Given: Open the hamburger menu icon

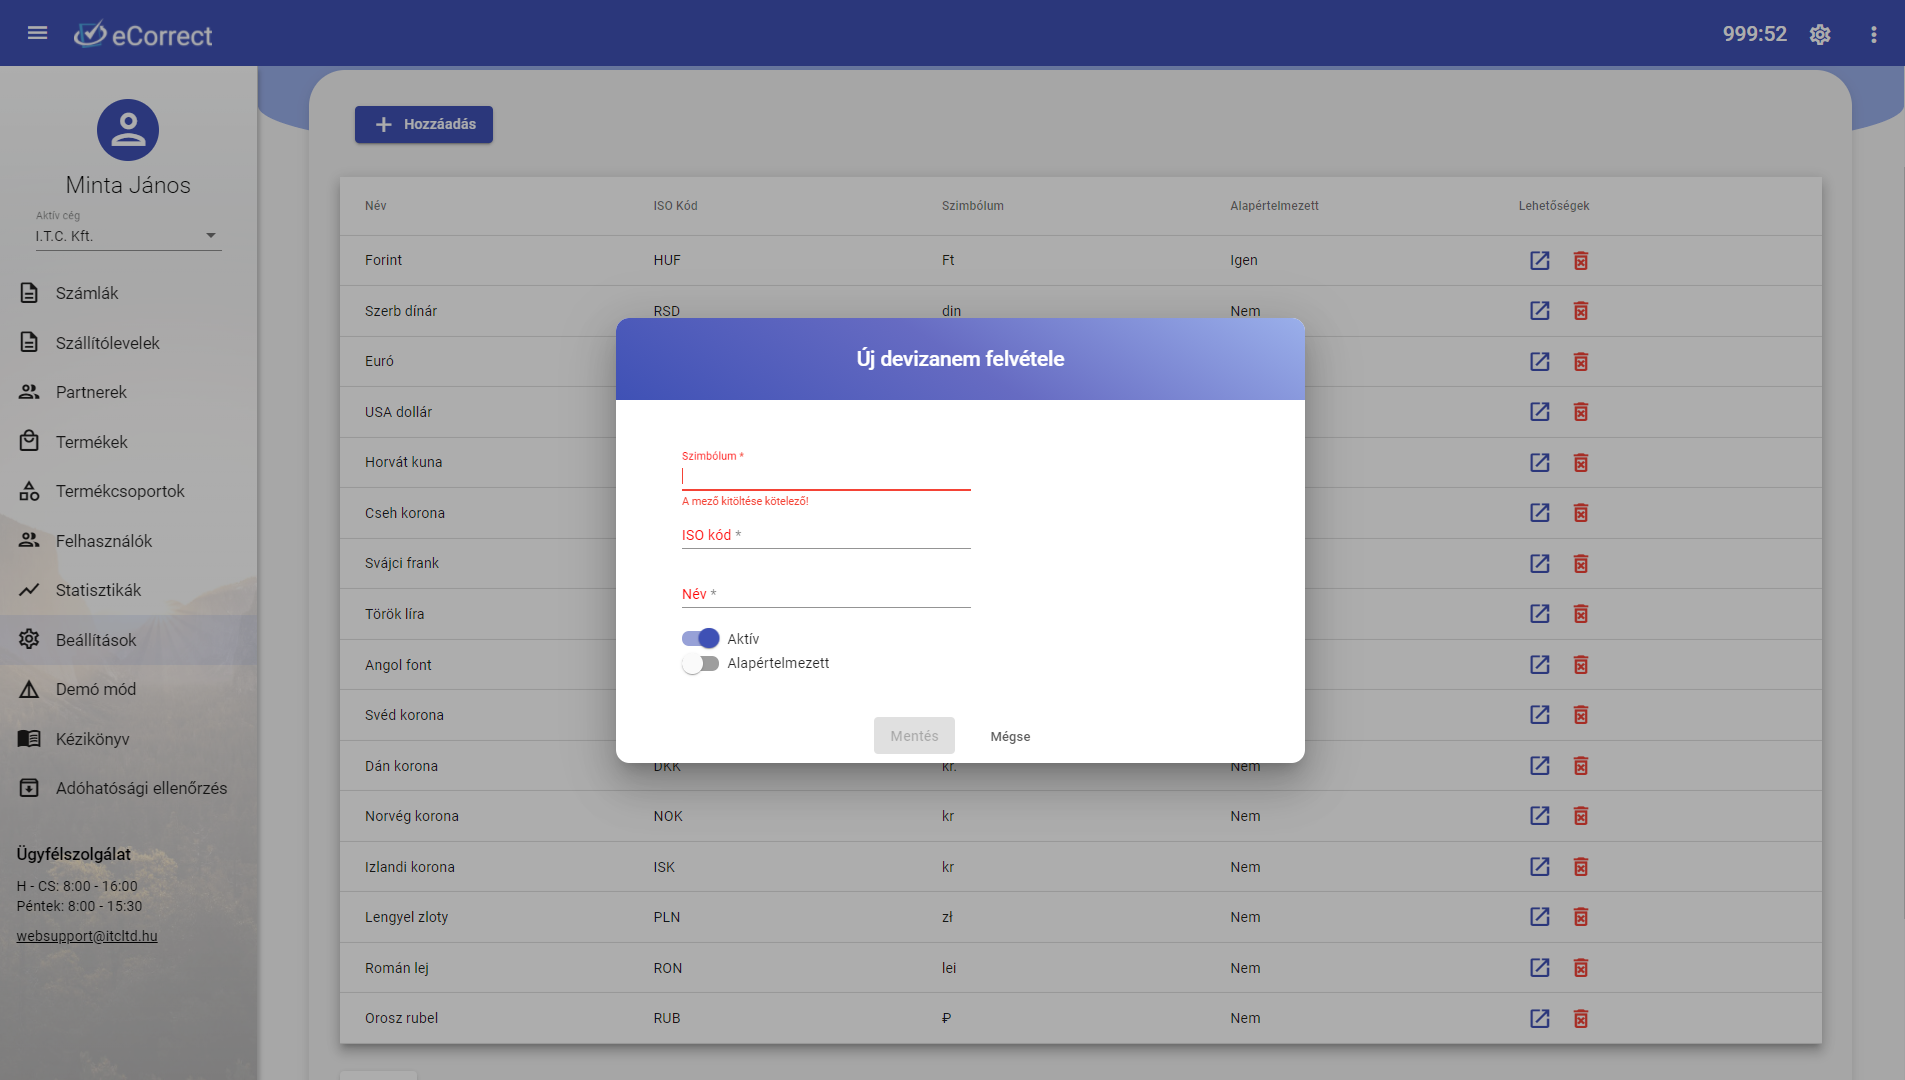Looking at the screenshot, I should coord(37,33).
